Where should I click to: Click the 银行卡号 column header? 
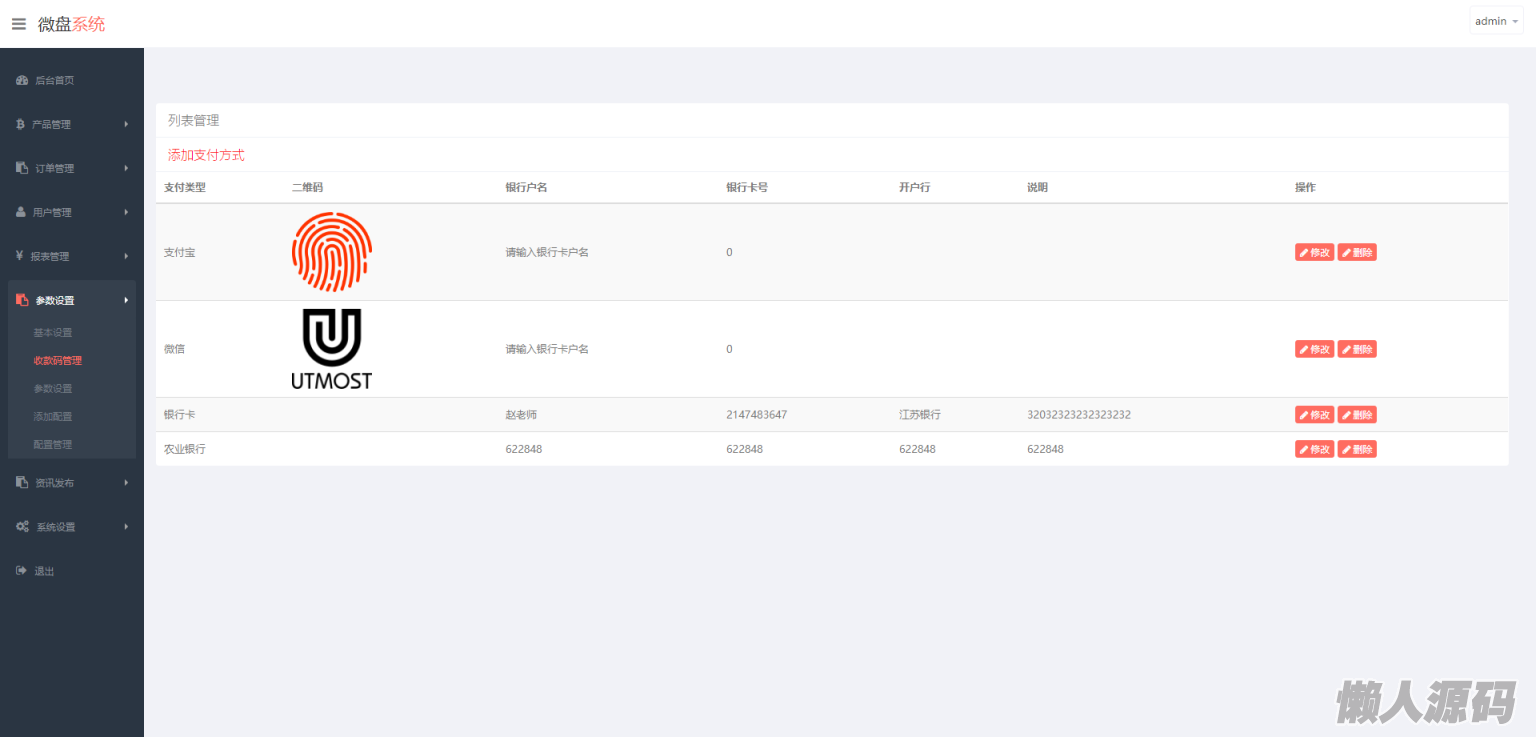pos(747,187)
